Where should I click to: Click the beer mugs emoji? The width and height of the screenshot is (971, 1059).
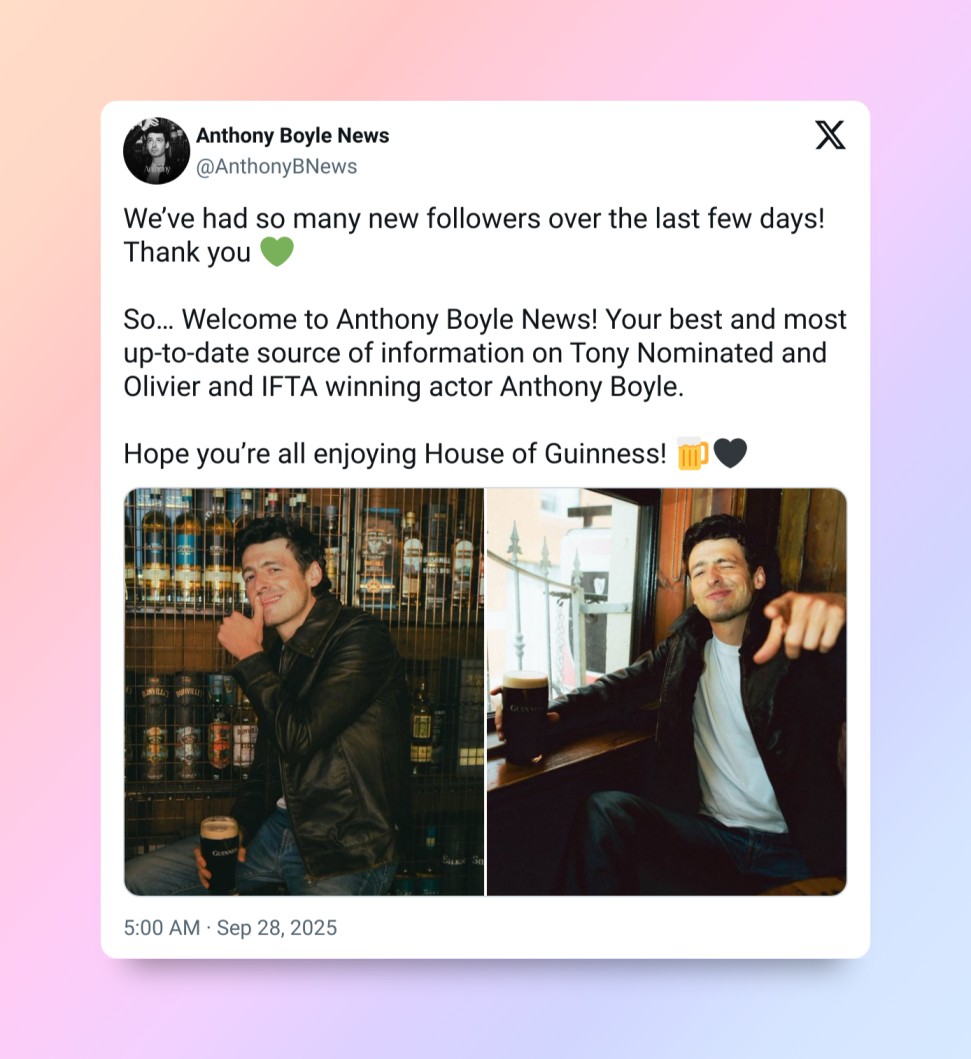tap(692, 454)
